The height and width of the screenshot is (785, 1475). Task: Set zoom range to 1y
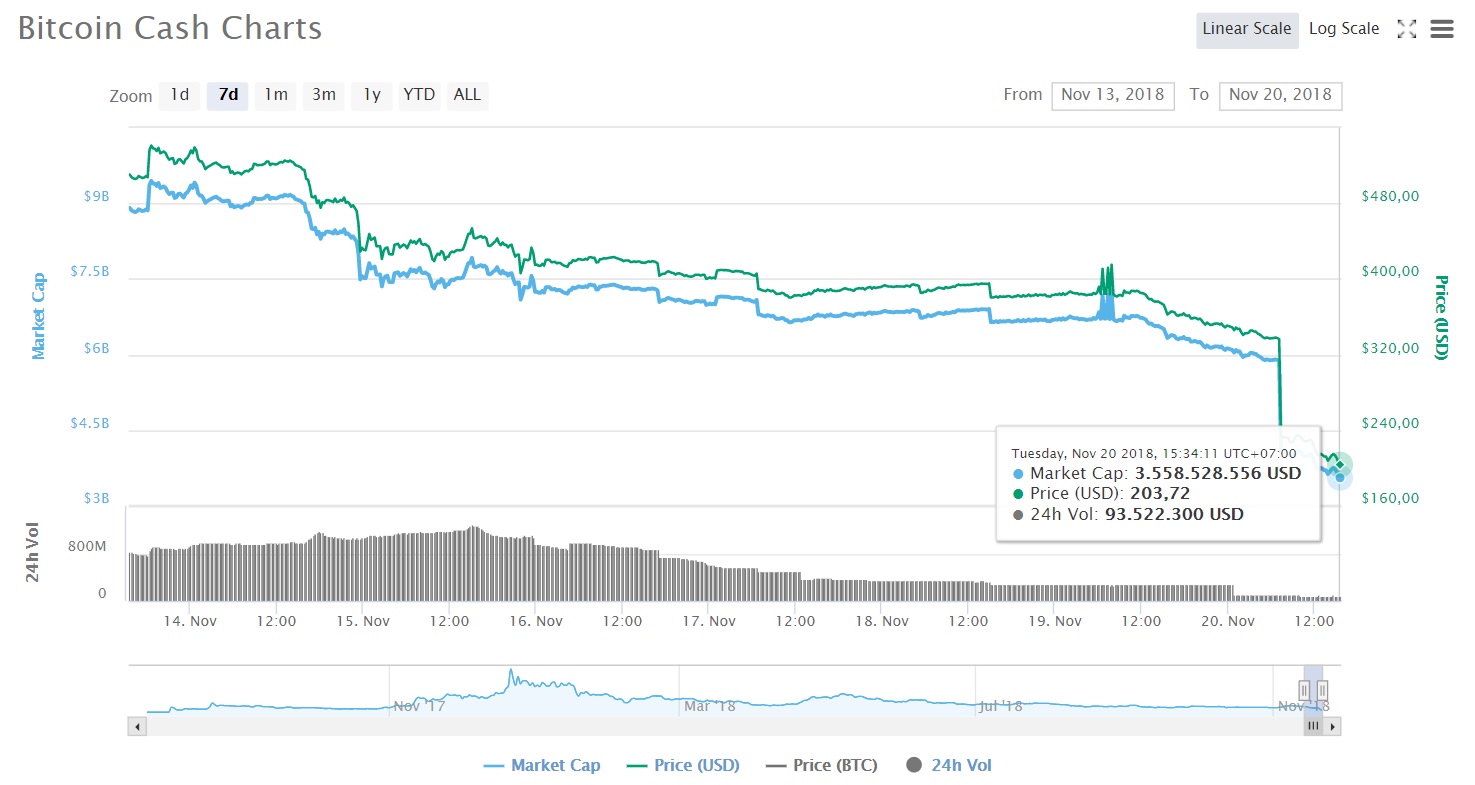point(371,95)
